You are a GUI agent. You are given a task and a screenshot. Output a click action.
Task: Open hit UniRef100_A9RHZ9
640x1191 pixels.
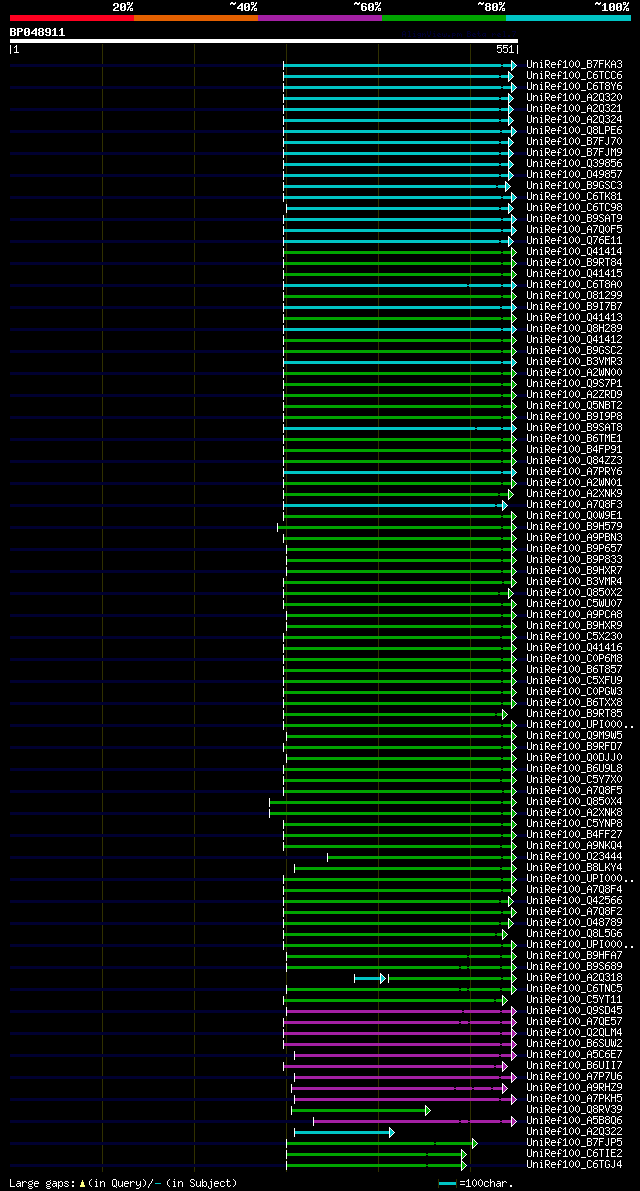click(574, 1088)
